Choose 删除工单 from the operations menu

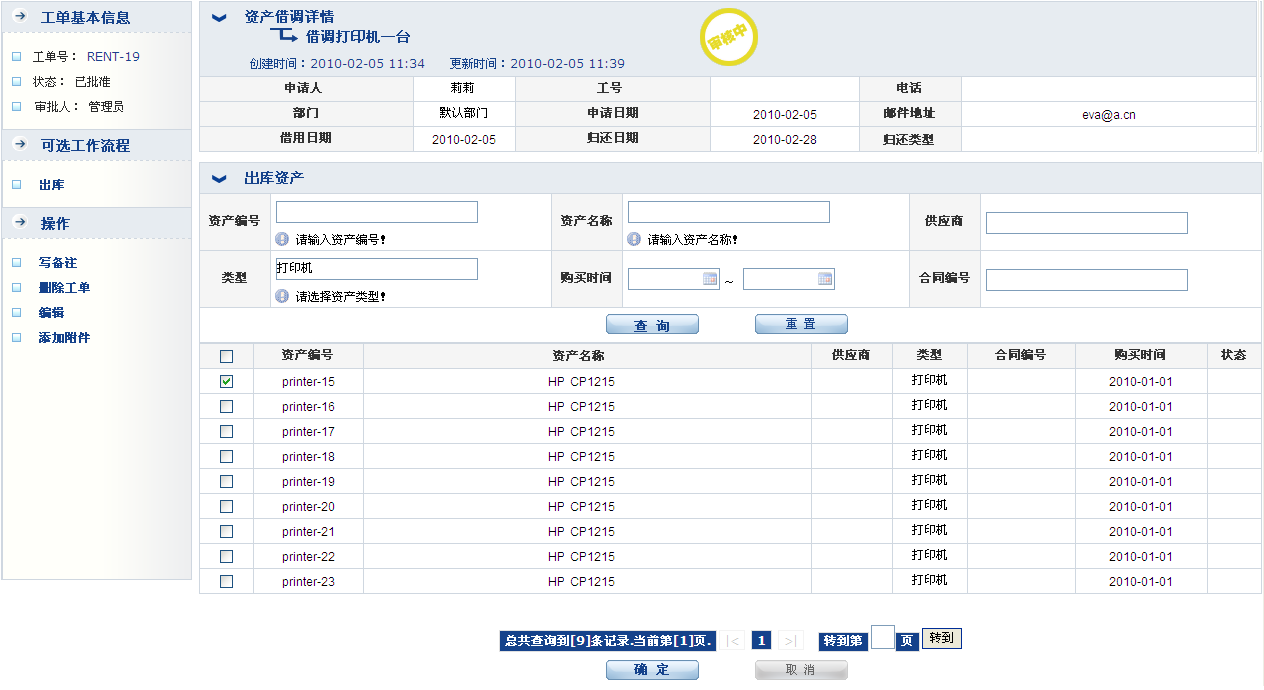[x=64, y=288]
